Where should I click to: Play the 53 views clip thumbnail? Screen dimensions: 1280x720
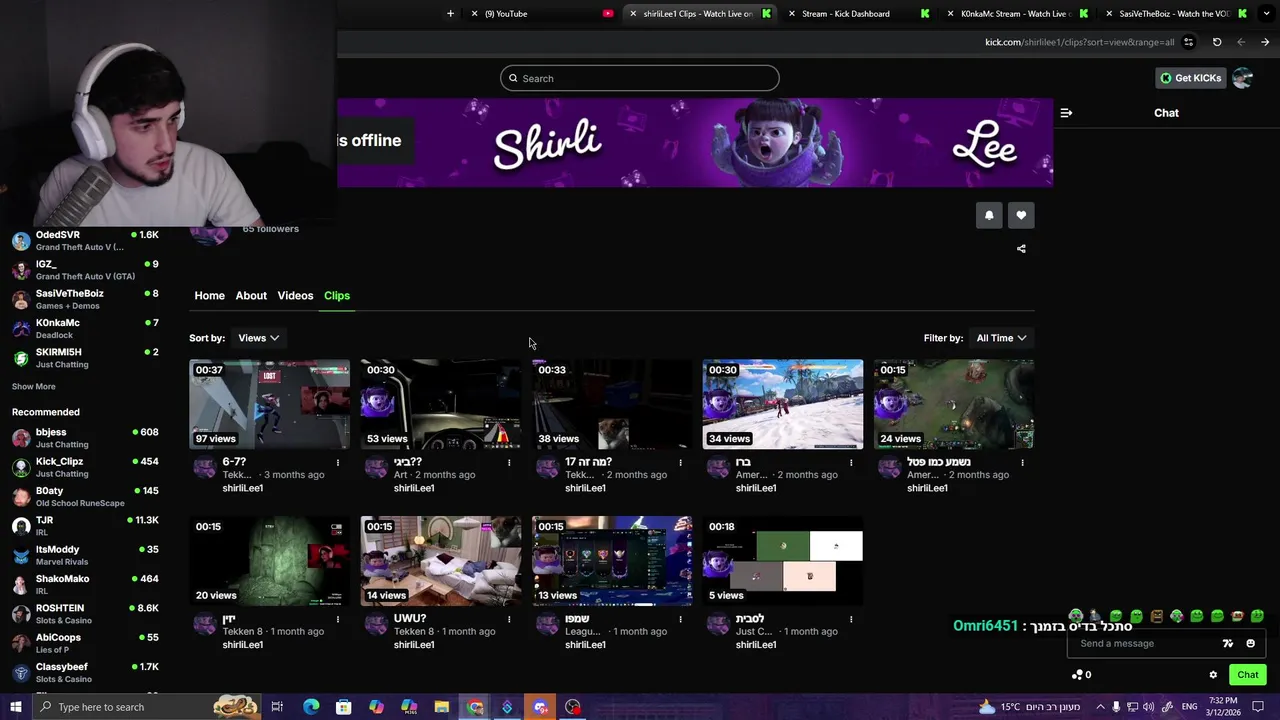point(441,404)
